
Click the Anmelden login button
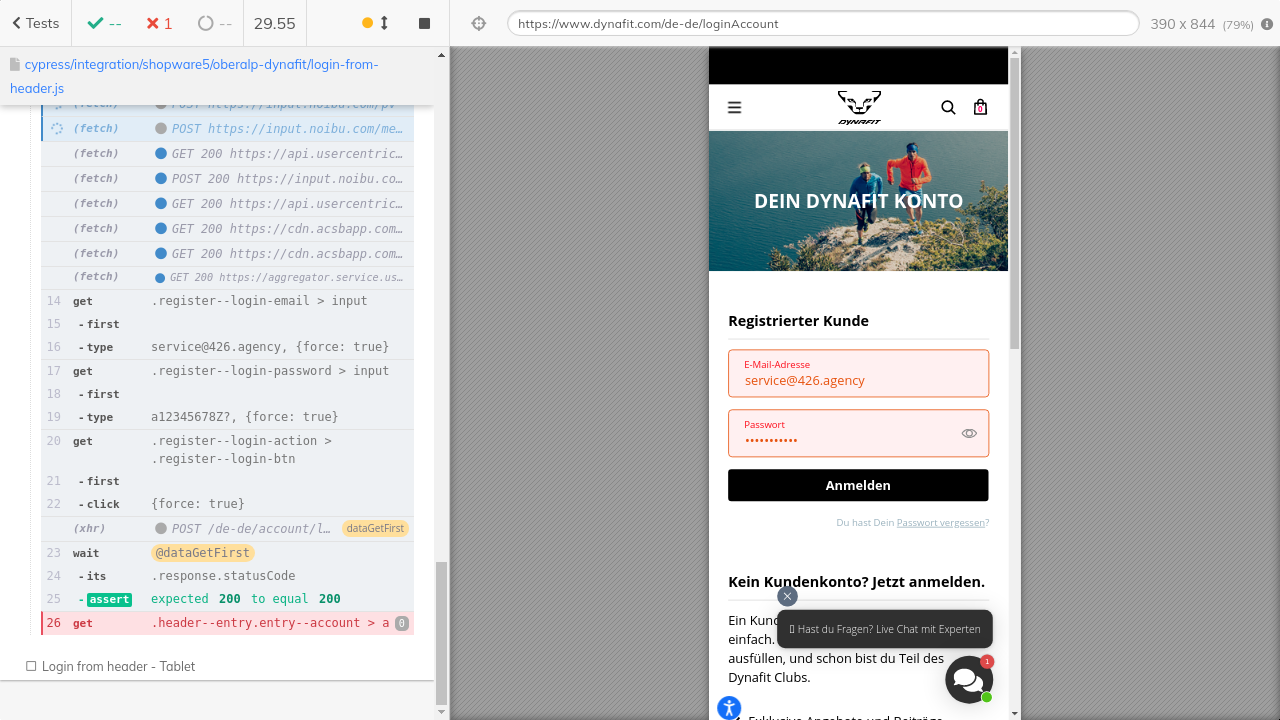click(x=857, y=485)
